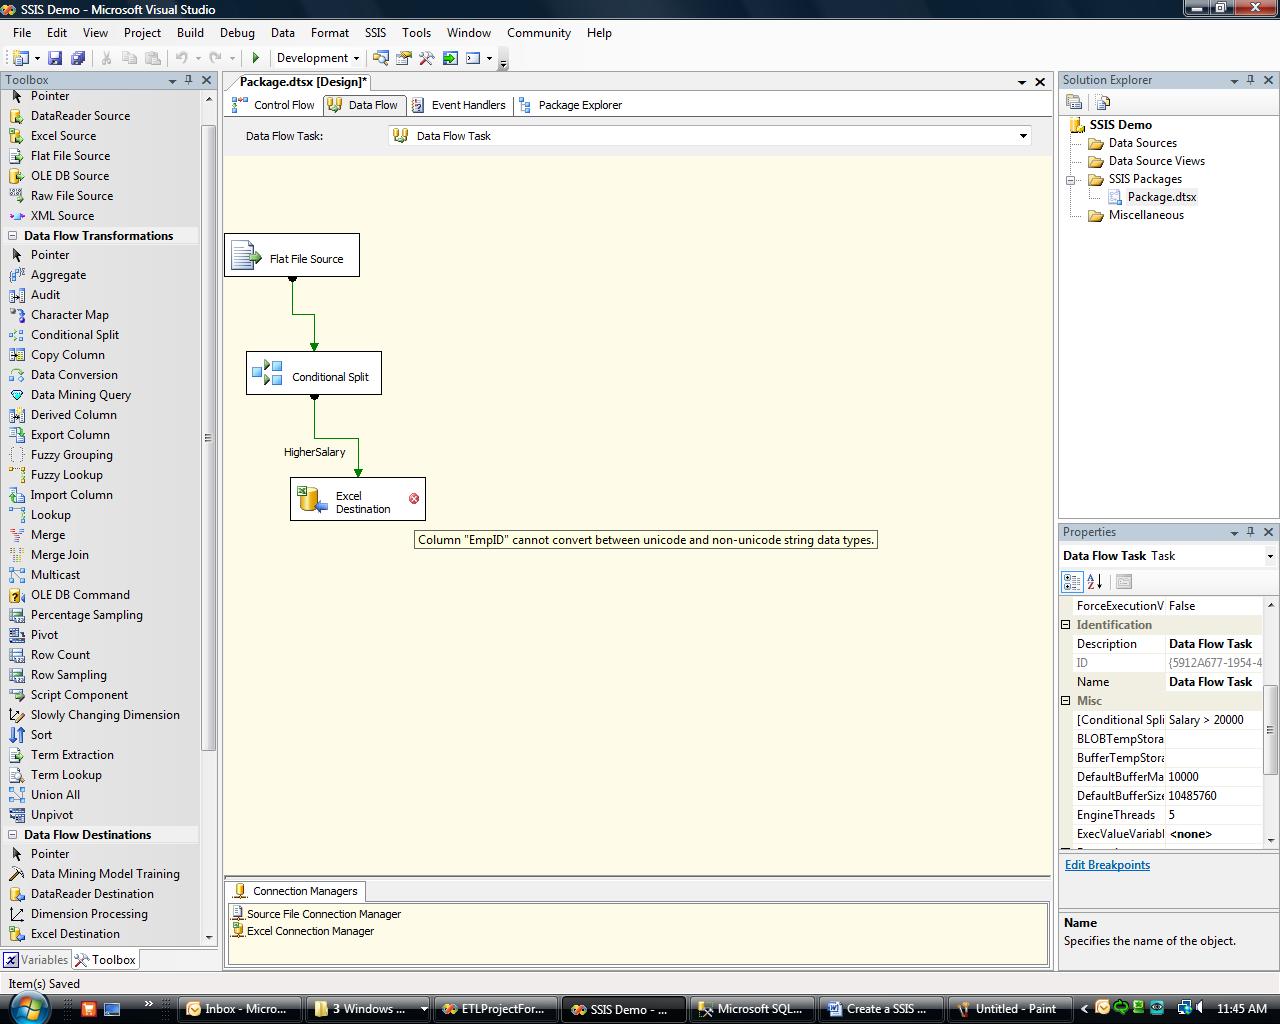
Task: Click the red error icon on Excel Destination
Action: tap(414, 498)
